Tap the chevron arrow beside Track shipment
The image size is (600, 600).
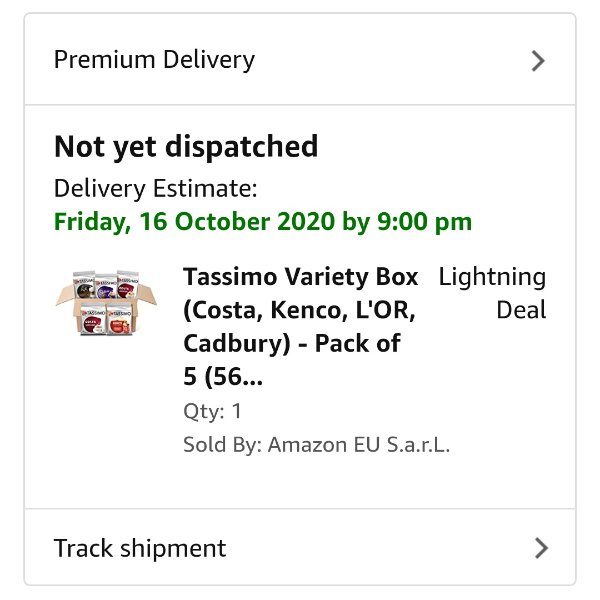(541, 548)
